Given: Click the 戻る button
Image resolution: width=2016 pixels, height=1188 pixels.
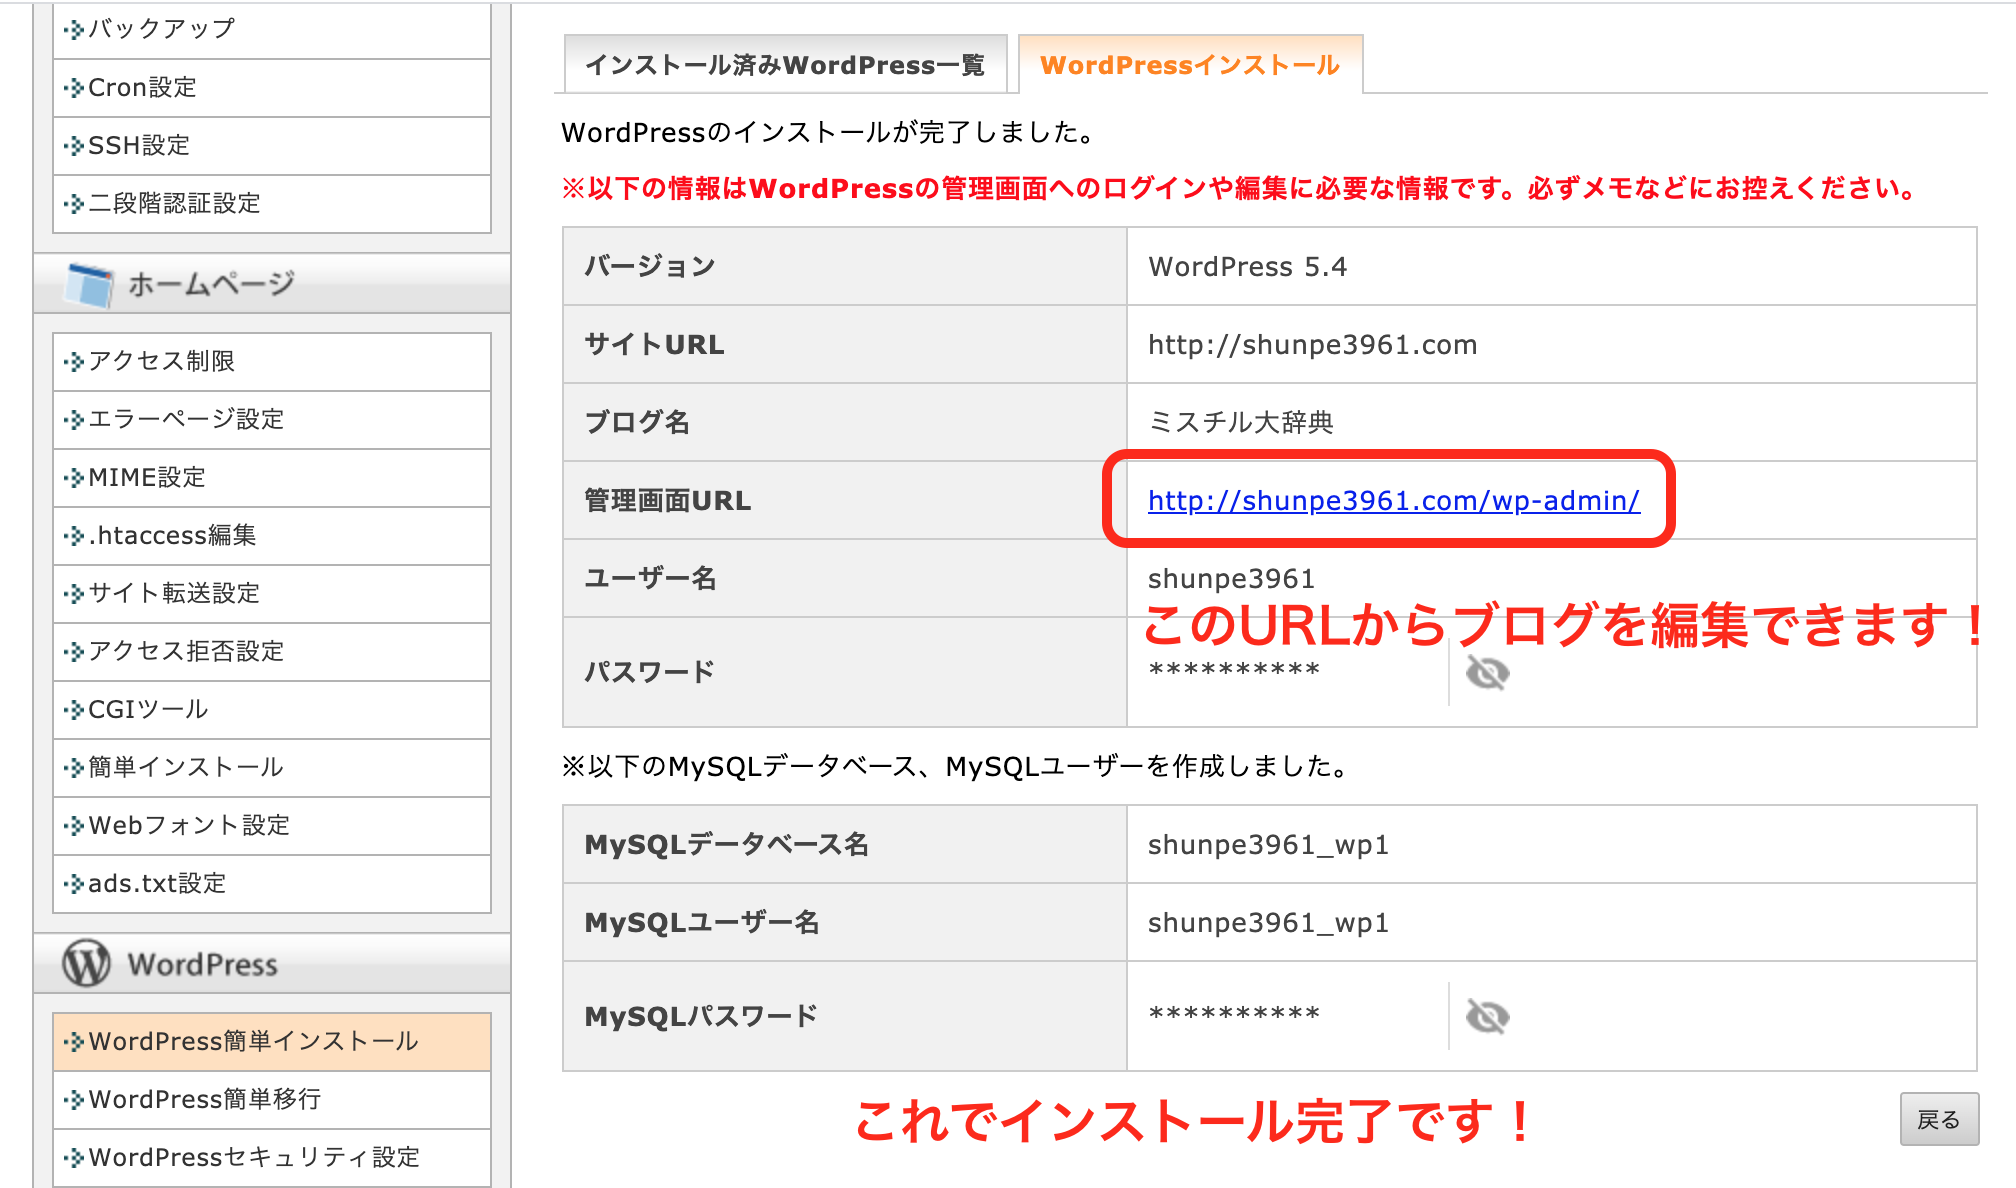Looking at the screenshot, I should click(1939, 1119).
